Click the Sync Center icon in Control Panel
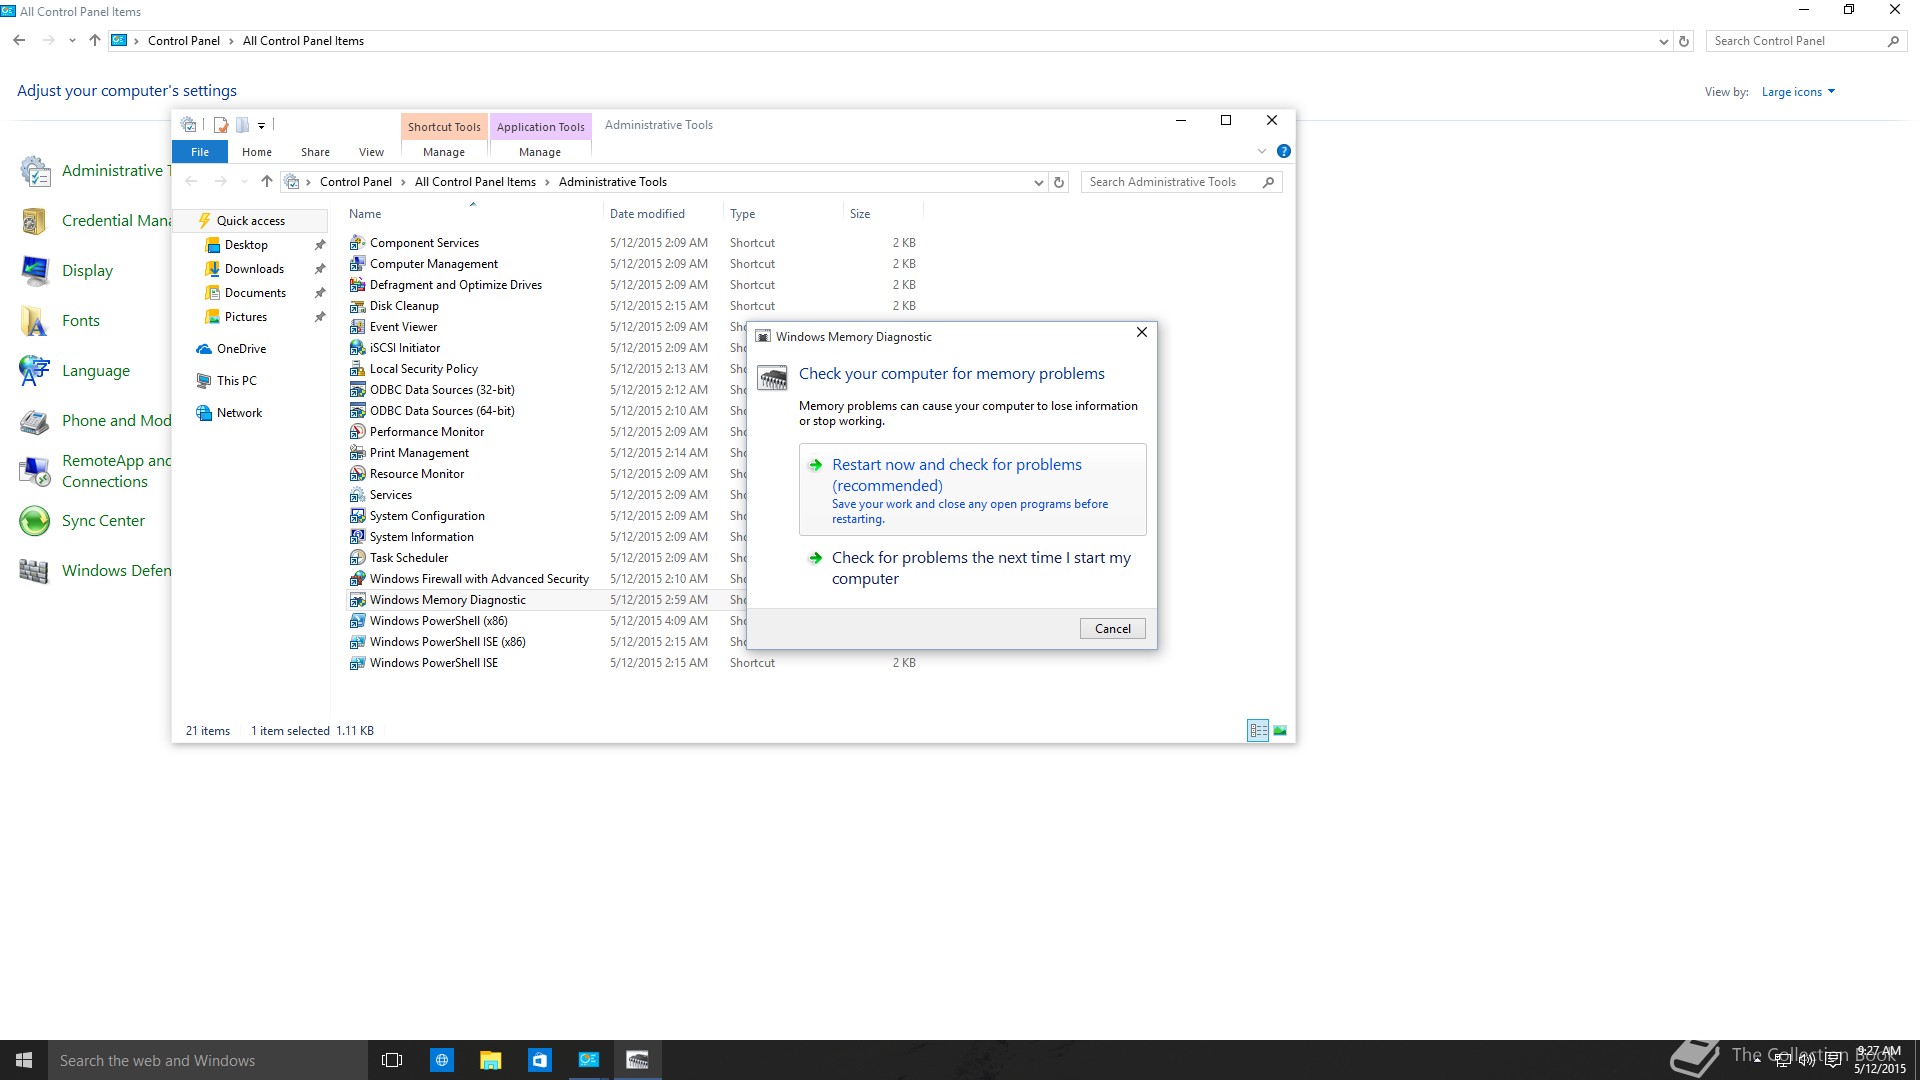This screenshot has width=1920, height=1080. pos(35,521)
